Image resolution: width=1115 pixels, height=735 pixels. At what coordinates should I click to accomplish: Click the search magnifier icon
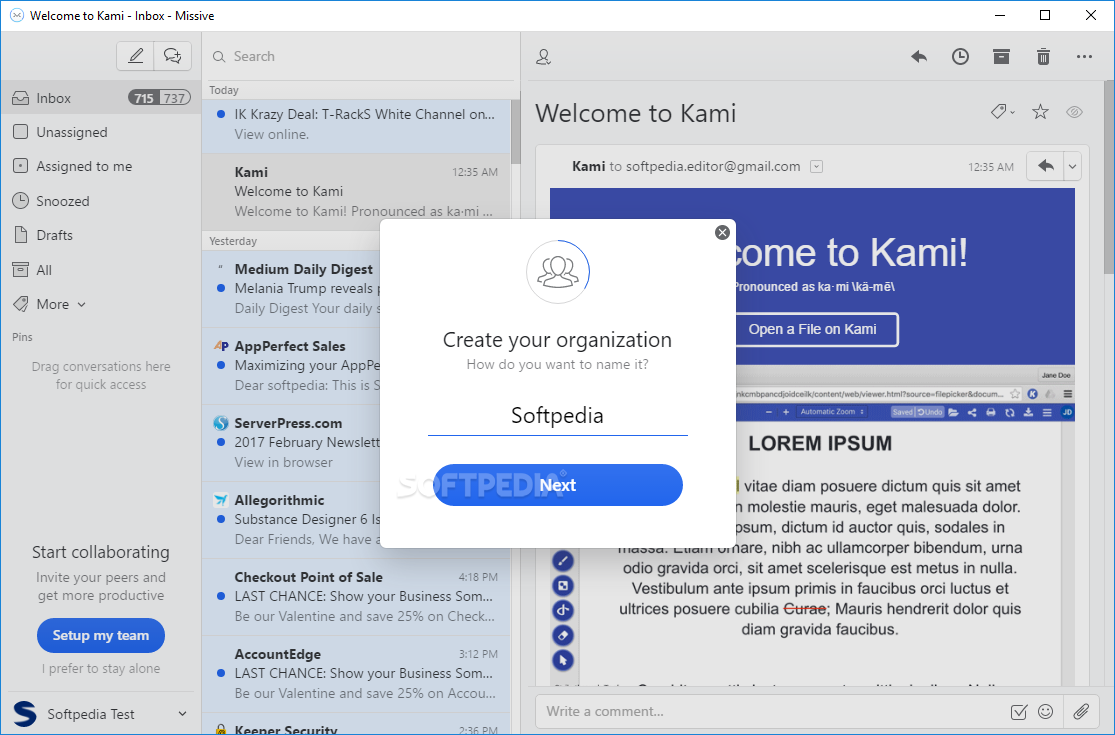[219, 56]
